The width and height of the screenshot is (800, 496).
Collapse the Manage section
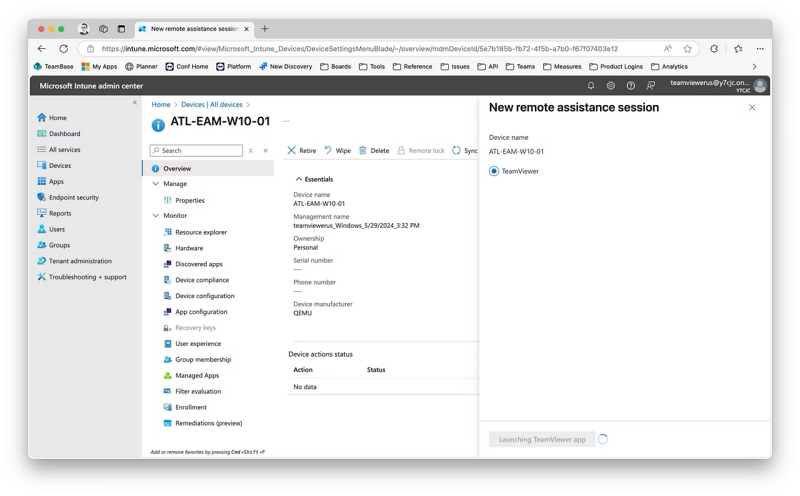[x=156, y=184]
